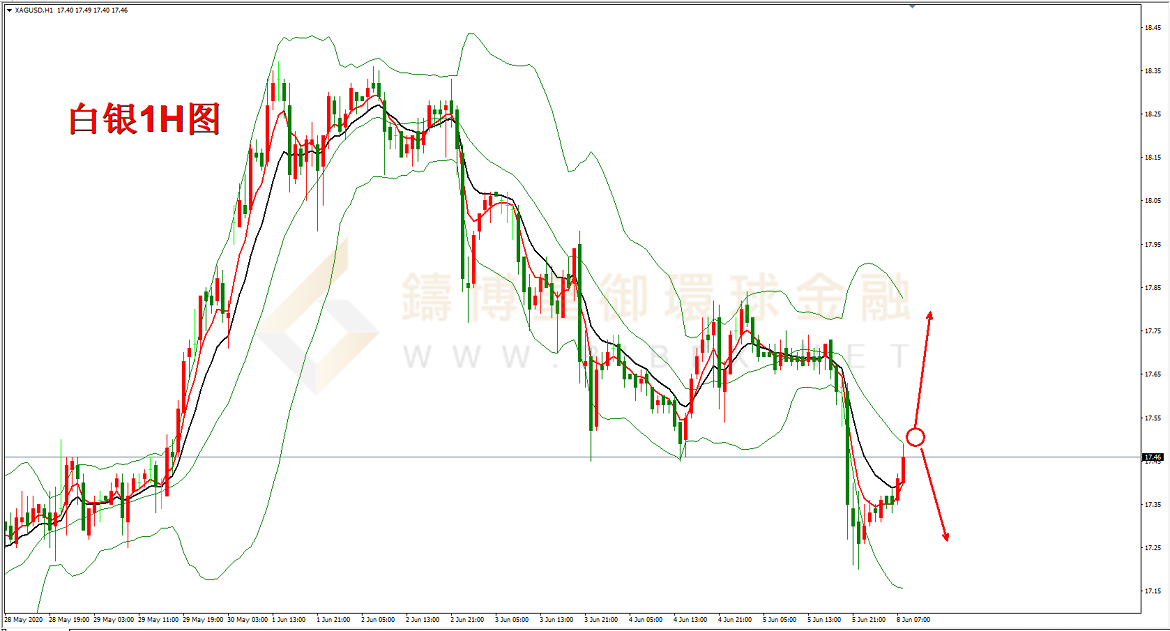This screenshot has height=631, width=1170.
Task: Click the 17.75 label on the price axis
Action: (1153, 331)
